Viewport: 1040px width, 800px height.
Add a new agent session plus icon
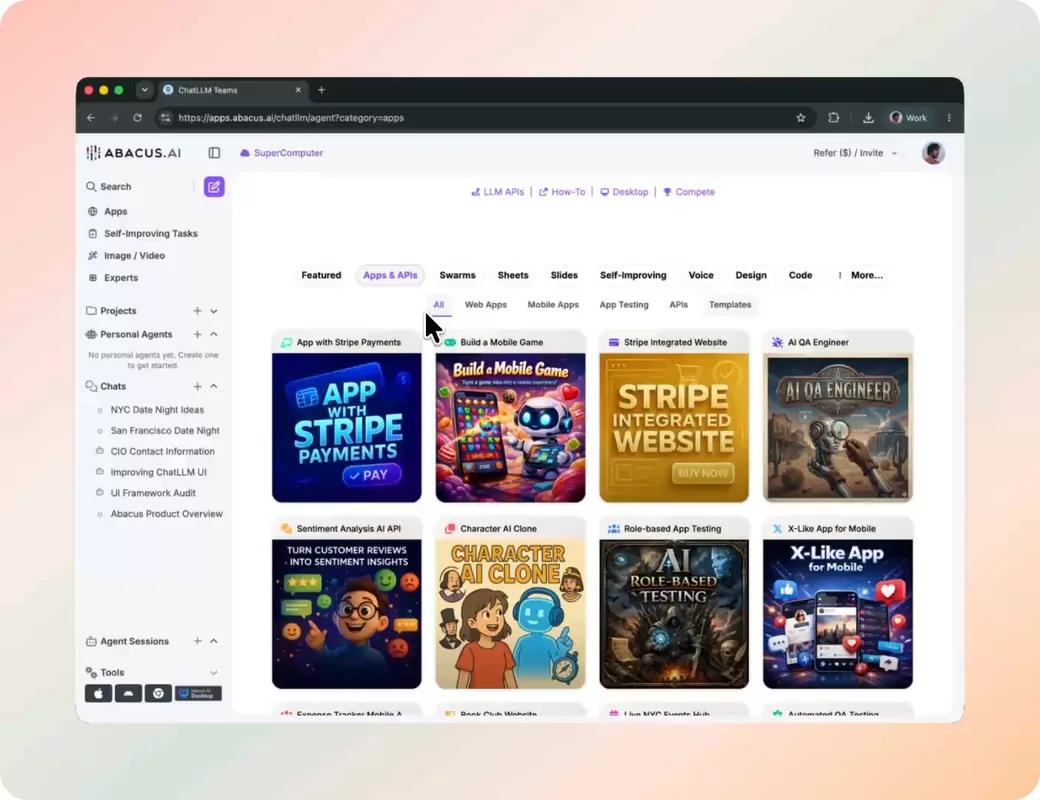click(x=197, y=641)
